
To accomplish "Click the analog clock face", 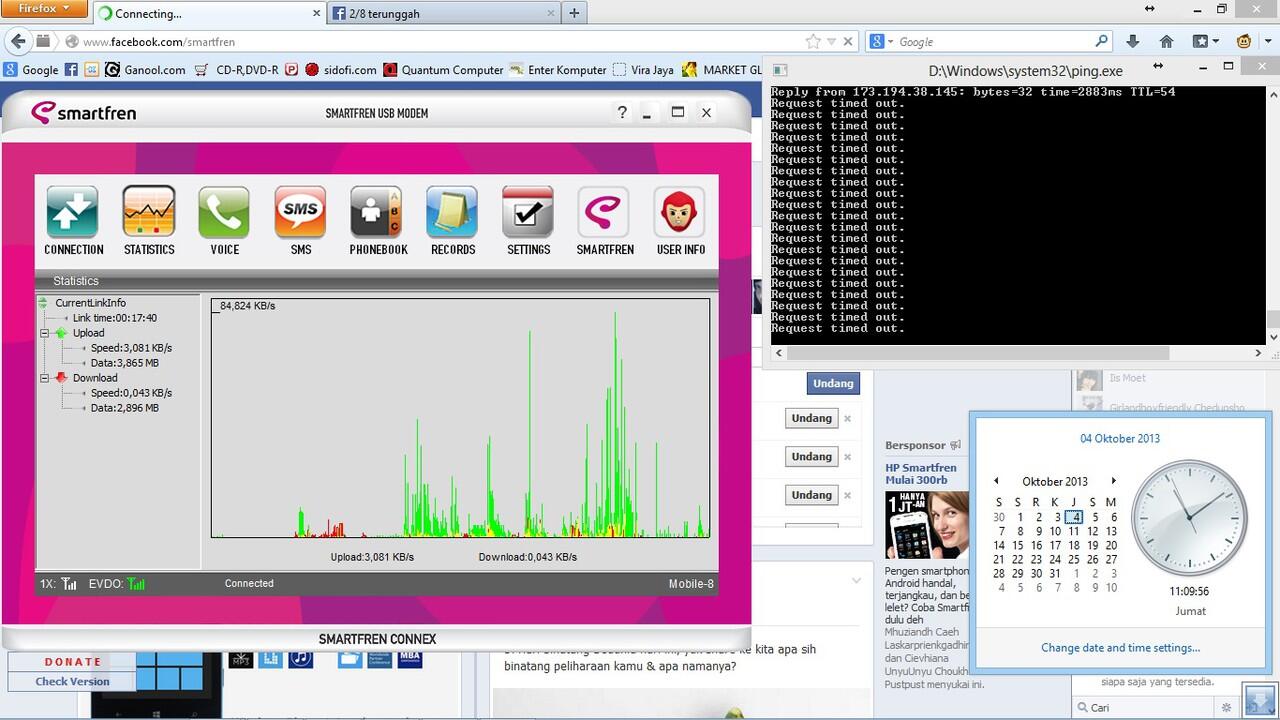I will tap(1190, 518).
